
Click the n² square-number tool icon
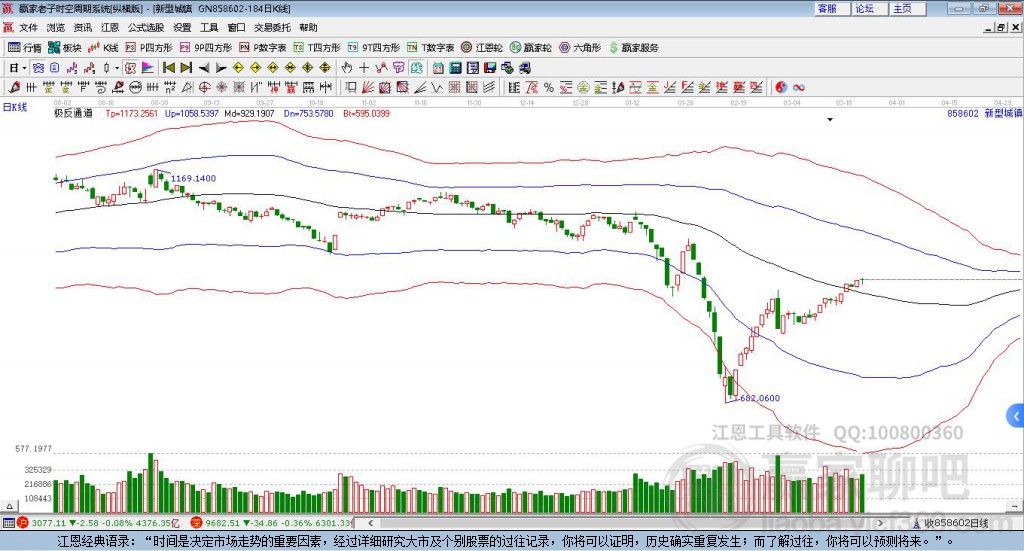pyautogui.click(x=170, y=87)
